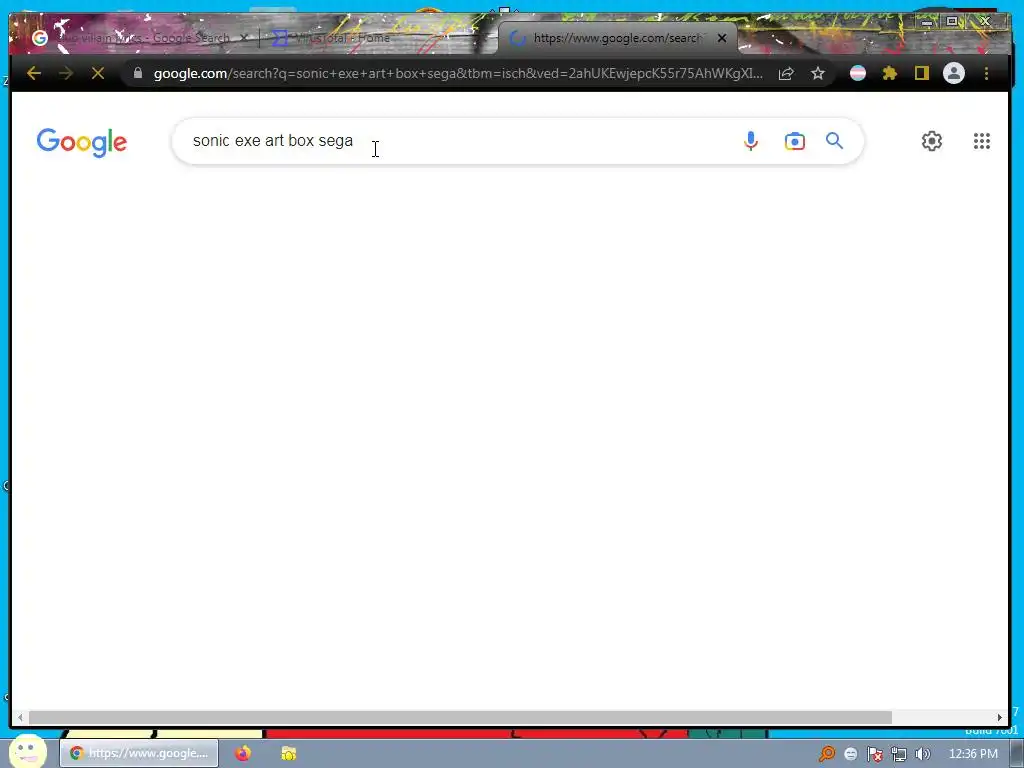Go back using the browser back arrow

click(34, 73)
